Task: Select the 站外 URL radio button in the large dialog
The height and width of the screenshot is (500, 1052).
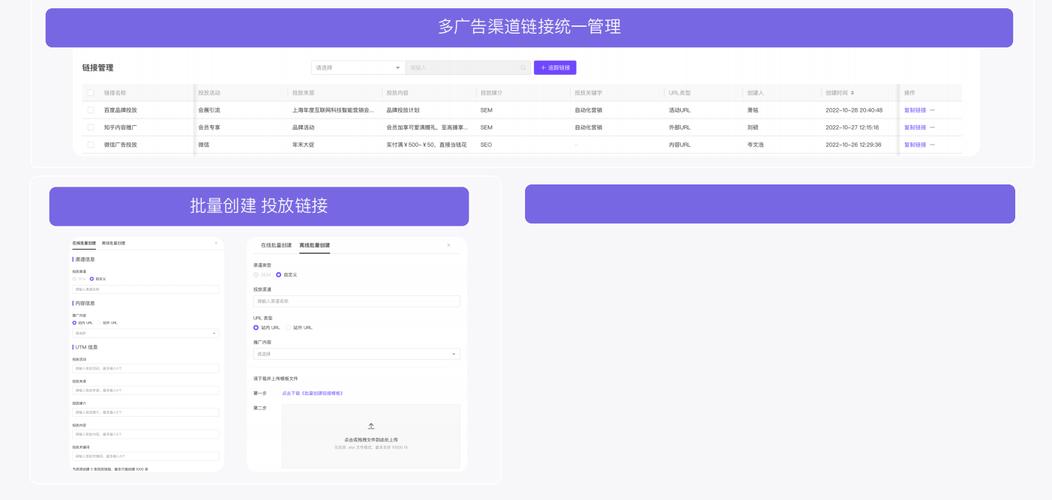Action: tap(289, 328)
